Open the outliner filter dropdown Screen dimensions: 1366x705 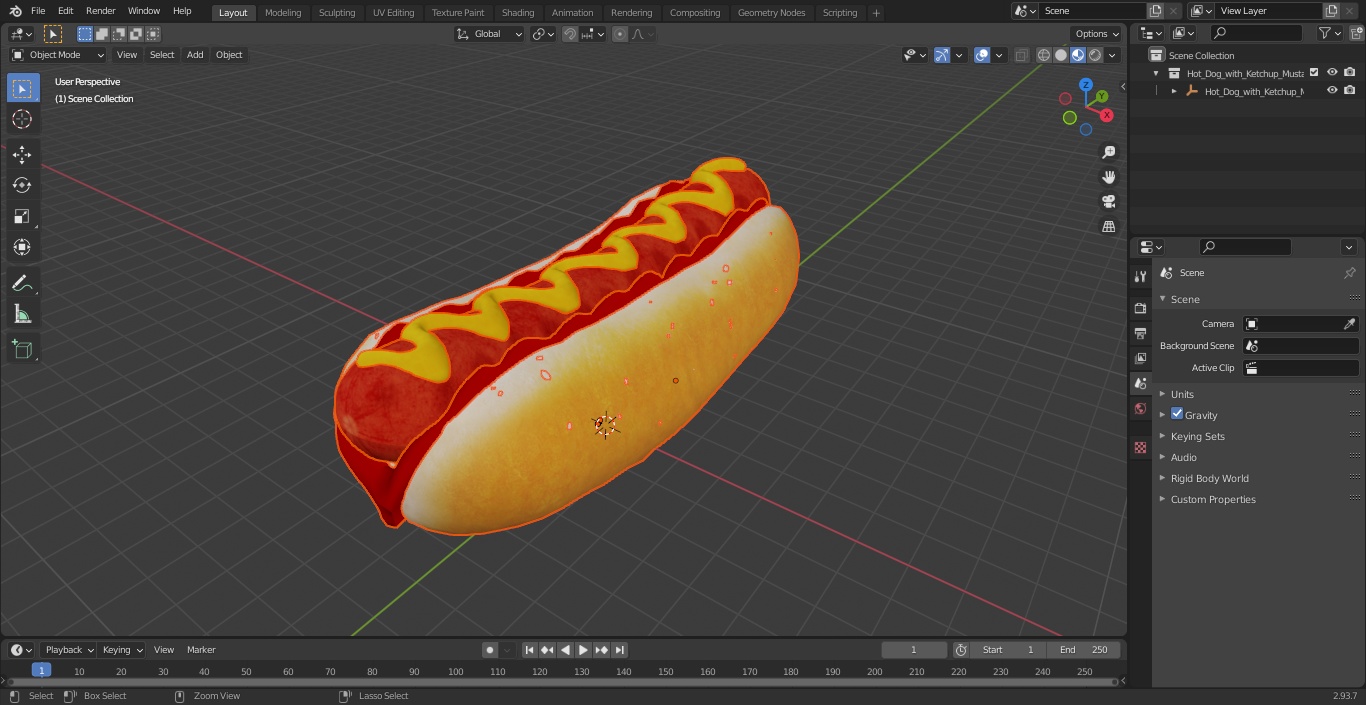(1330, 33)
